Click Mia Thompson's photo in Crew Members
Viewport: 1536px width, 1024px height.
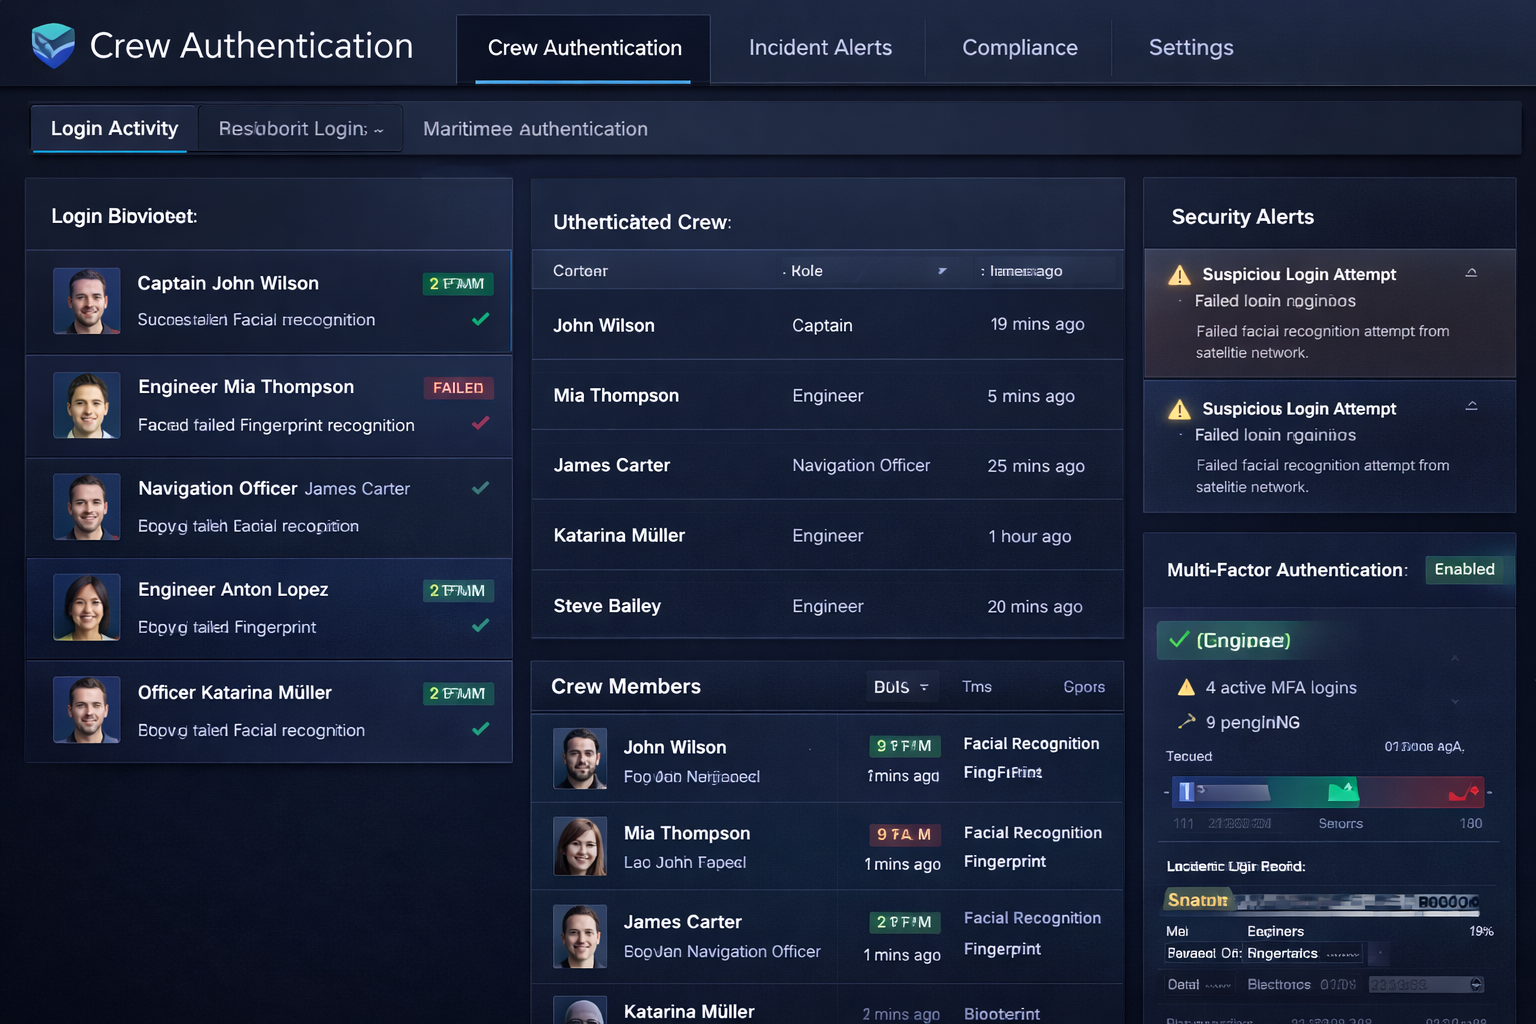point(580,846)
